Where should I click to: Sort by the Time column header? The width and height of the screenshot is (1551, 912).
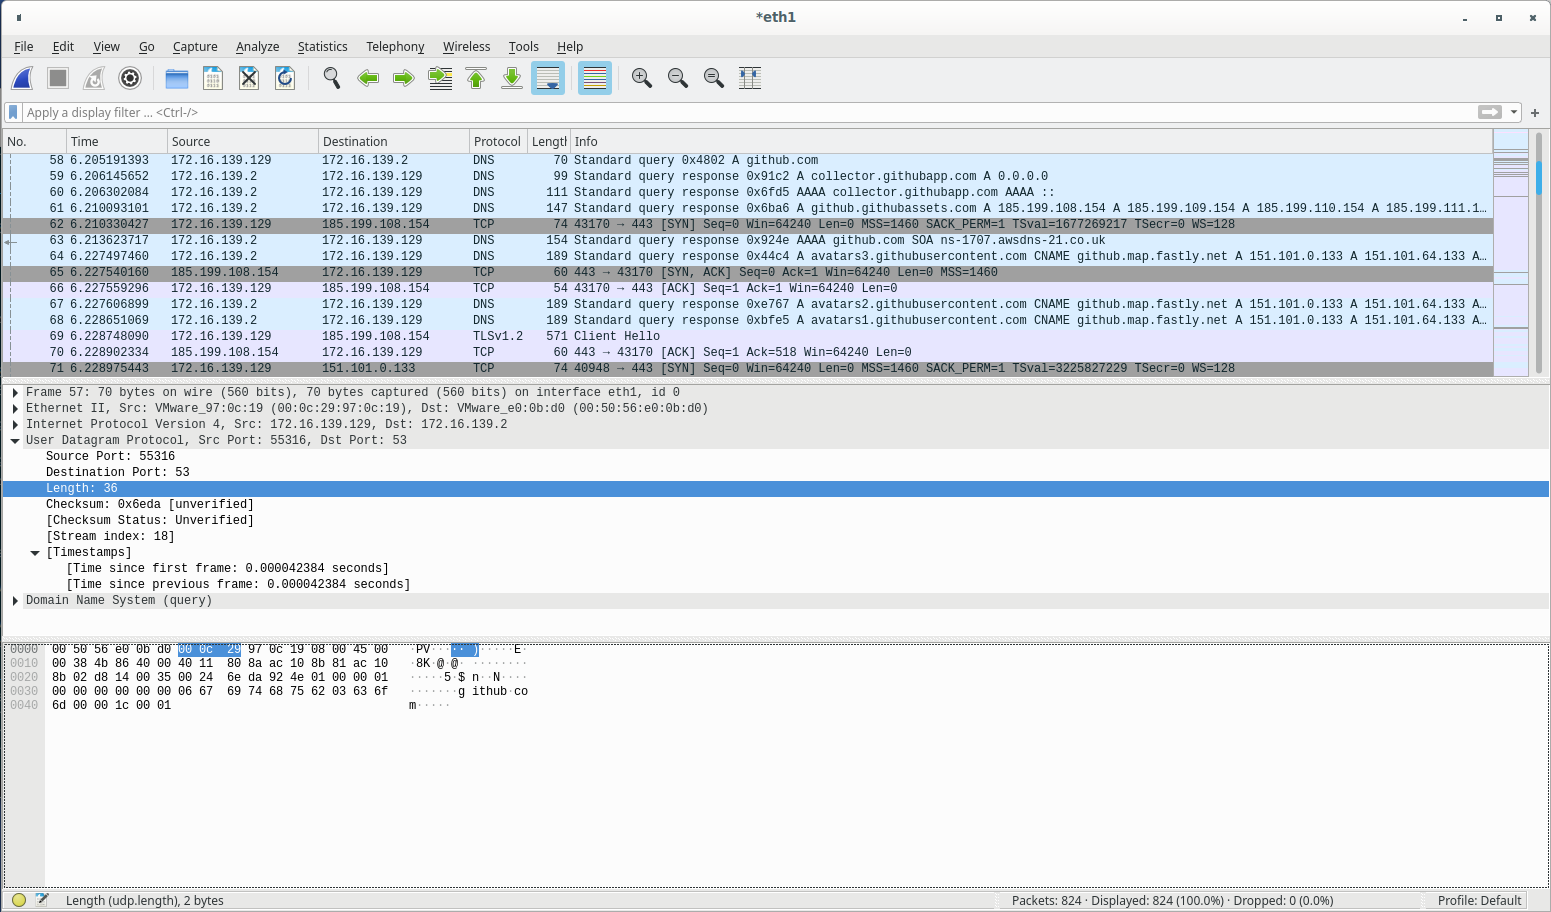[116, 141]
